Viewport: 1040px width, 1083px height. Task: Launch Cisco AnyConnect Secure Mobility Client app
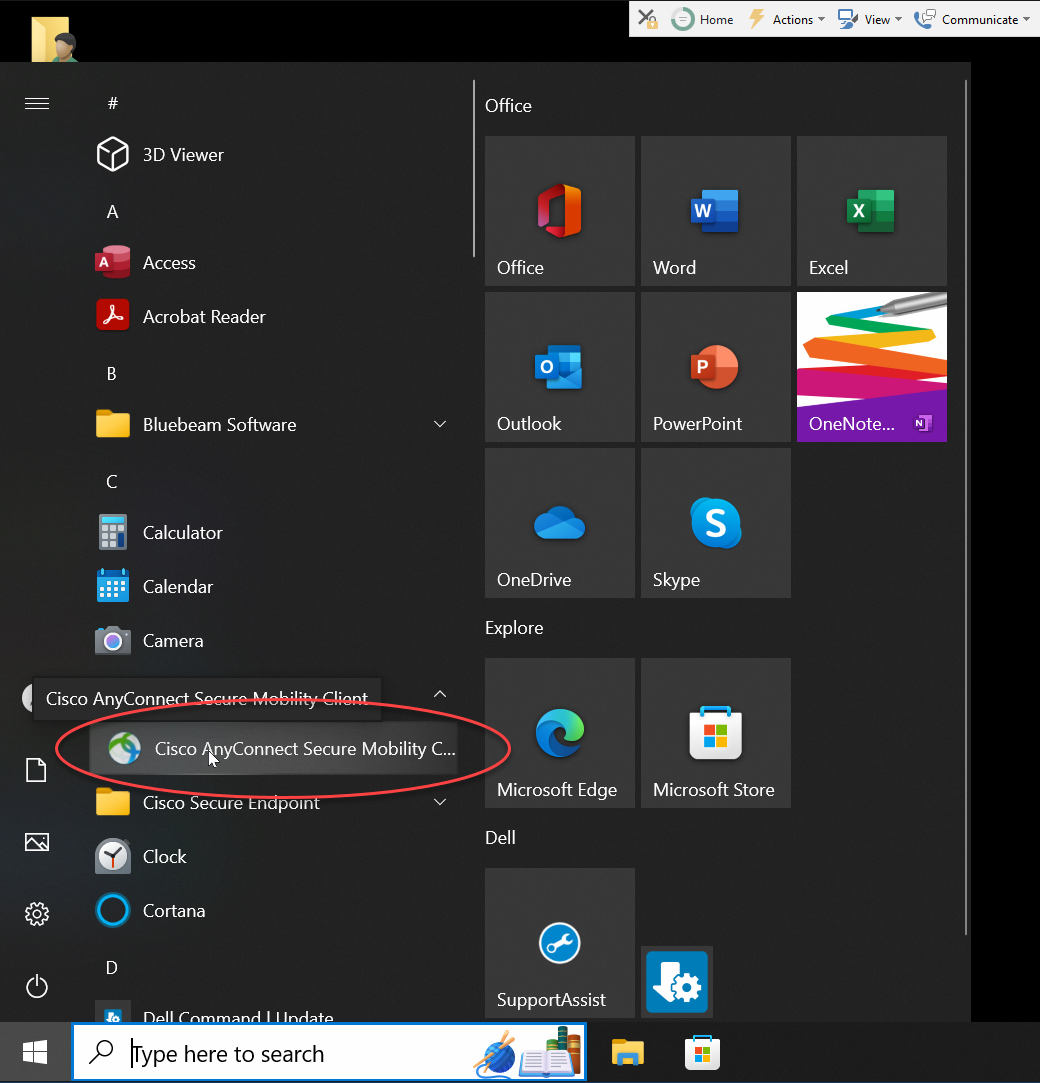coord(273,749)
